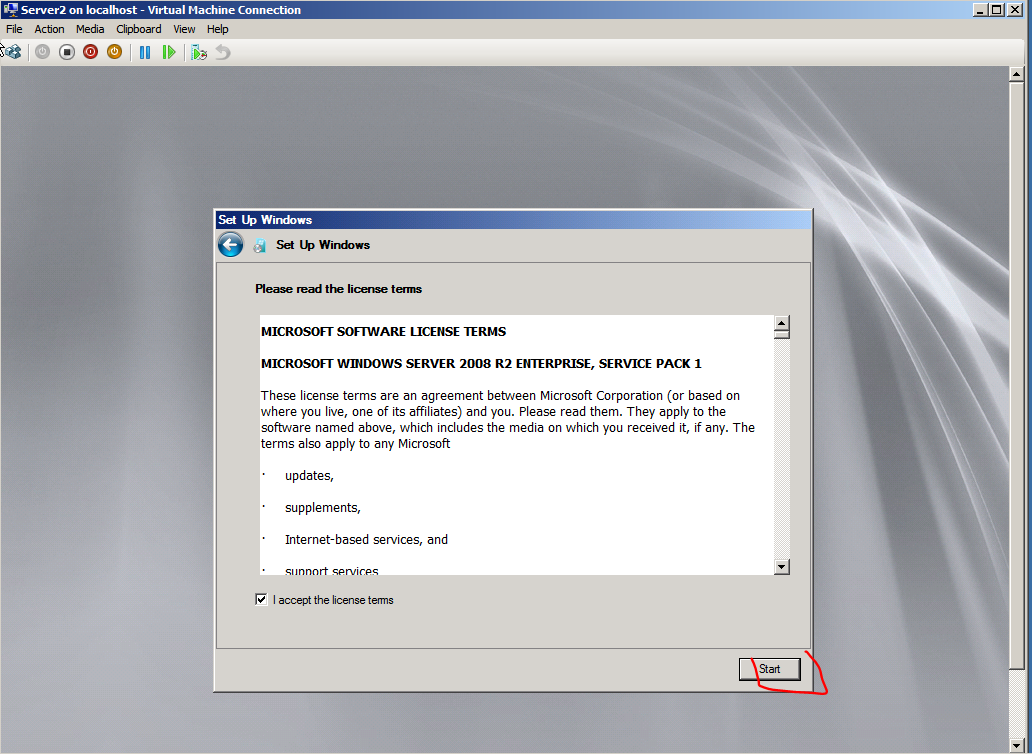Turn off the VM with the black stop icon
Image resolution: width=1032 pixels, height=754 pixels.
(66, 52)
